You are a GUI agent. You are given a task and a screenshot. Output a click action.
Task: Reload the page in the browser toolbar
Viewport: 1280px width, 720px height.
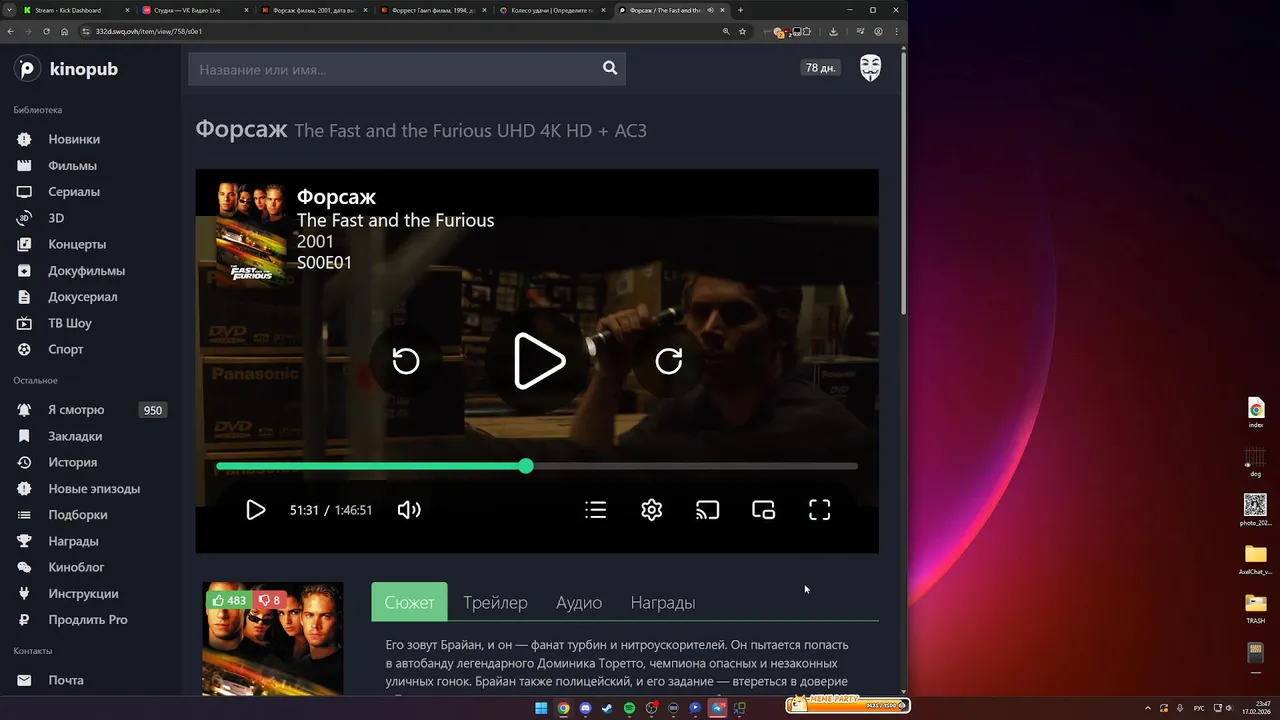46,31
